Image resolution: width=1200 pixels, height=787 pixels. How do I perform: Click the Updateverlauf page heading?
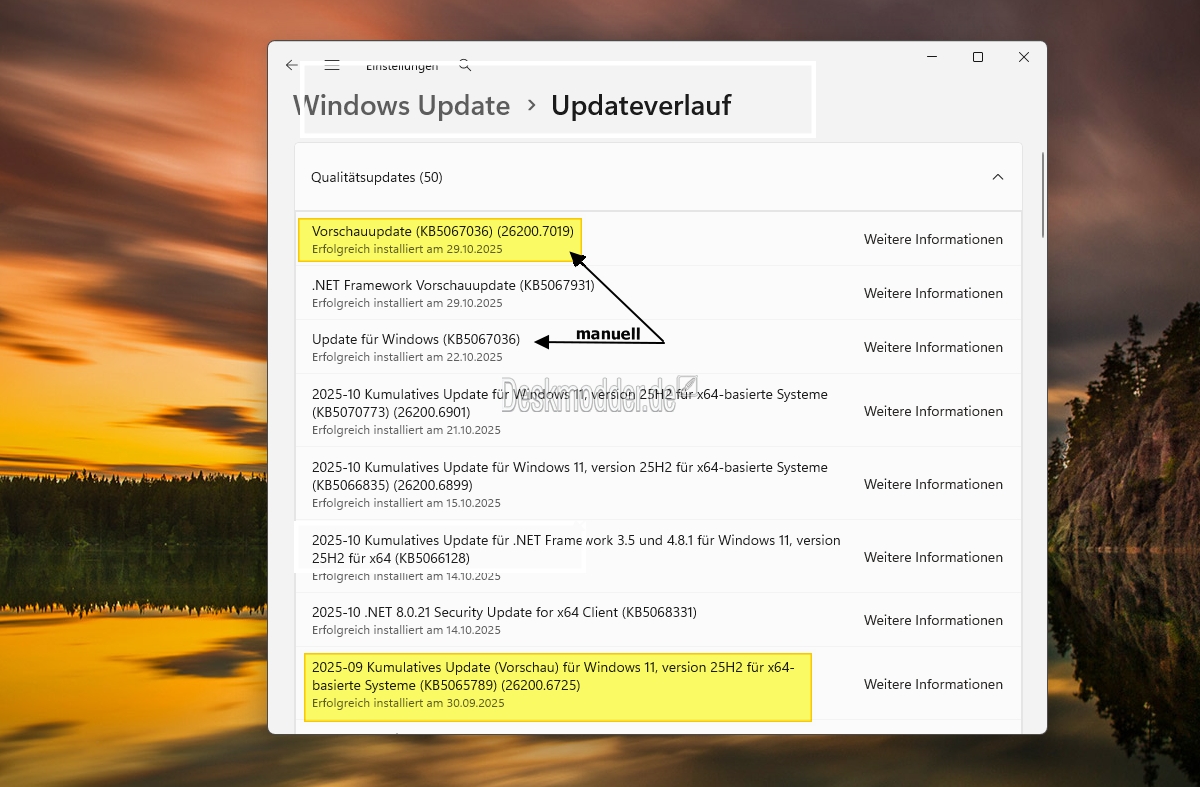(x=641, y=105)
